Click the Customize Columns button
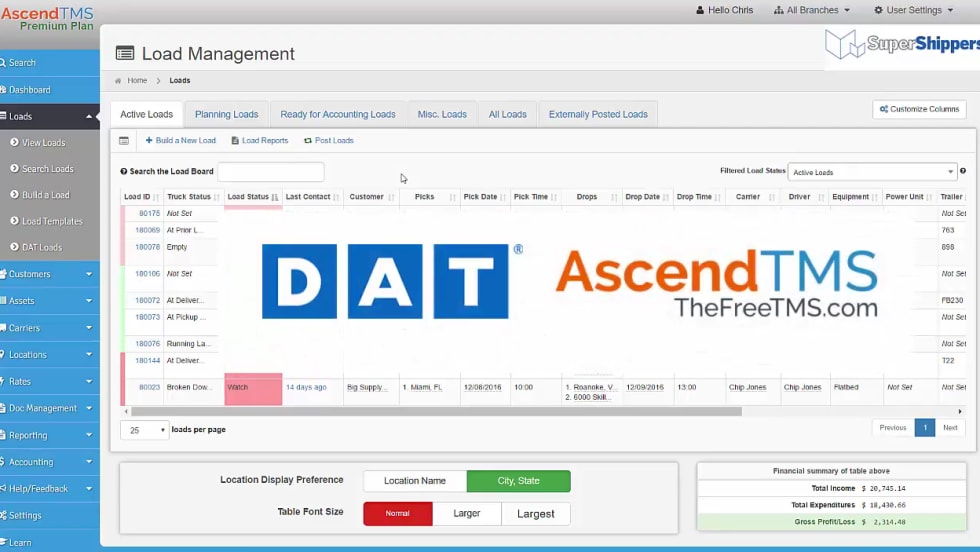This screenshot has height=552, width=980. (918, 109)
